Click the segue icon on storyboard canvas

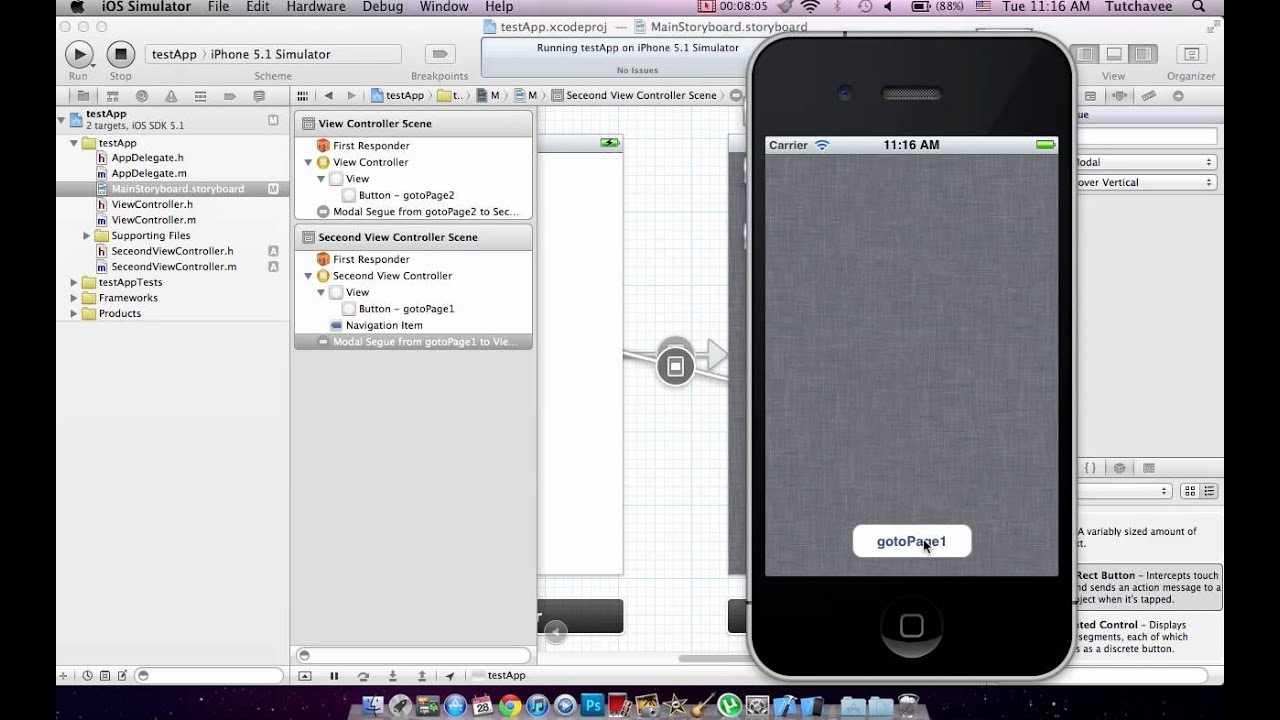[675, 367]
